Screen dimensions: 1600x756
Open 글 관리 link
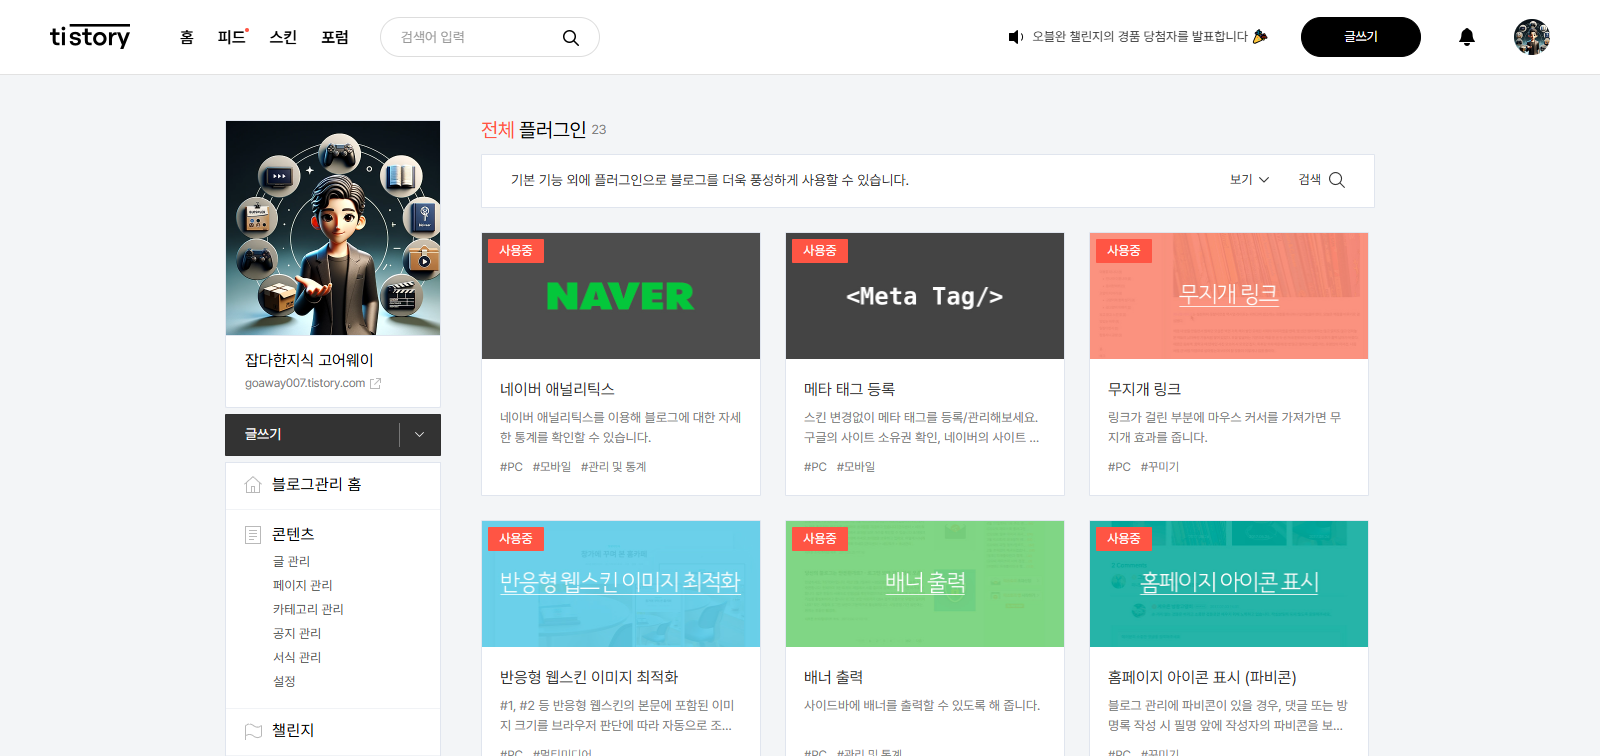pyautogui.click(x=292, y=562)
